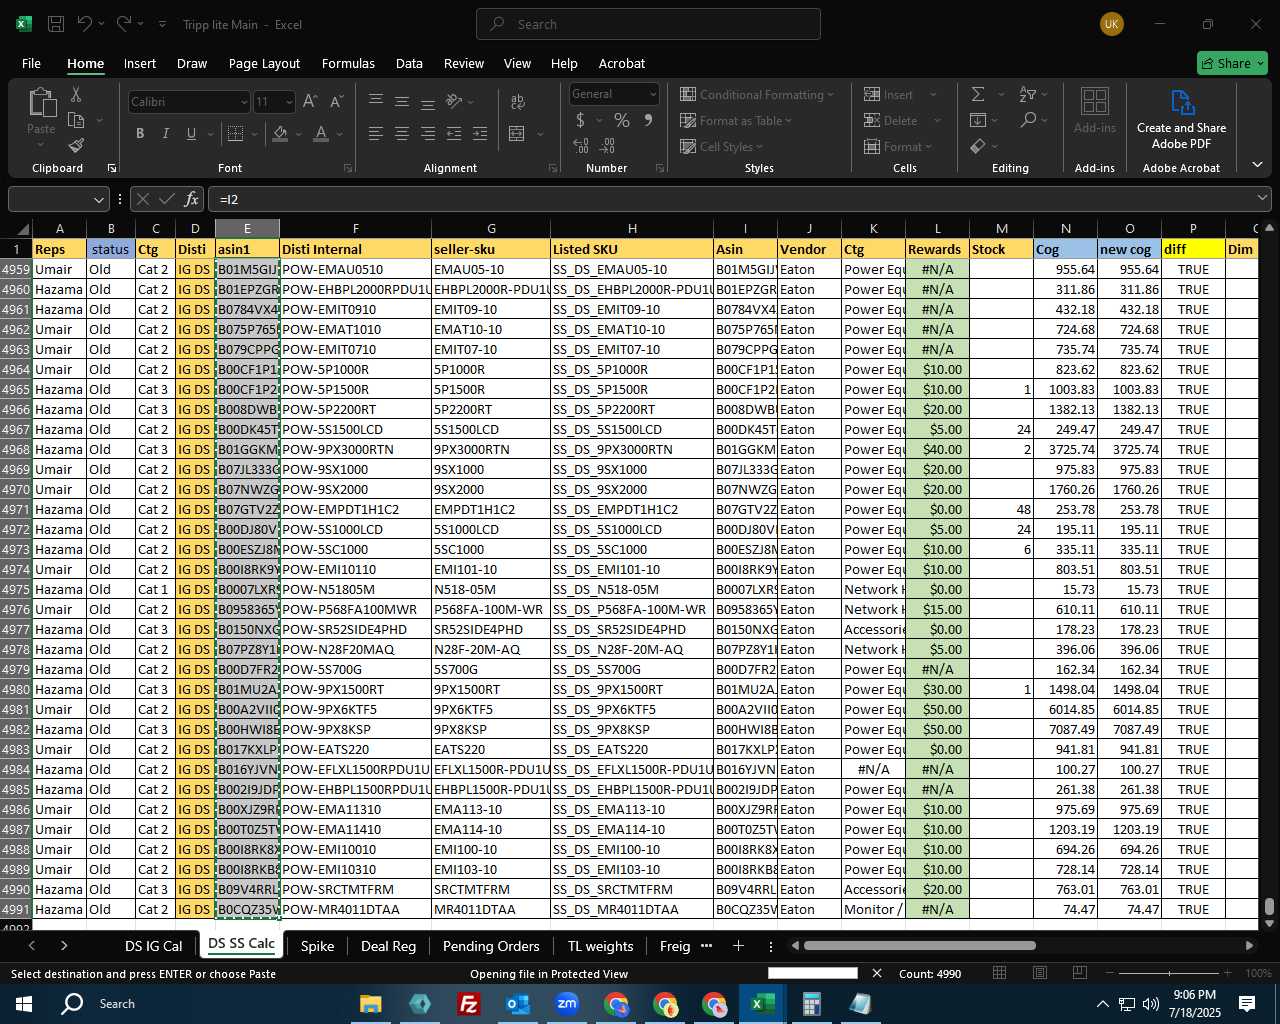Screen dimensions: 1280x1024
Task: Open Zoom app from taskbar
Action: (567, 1004)
